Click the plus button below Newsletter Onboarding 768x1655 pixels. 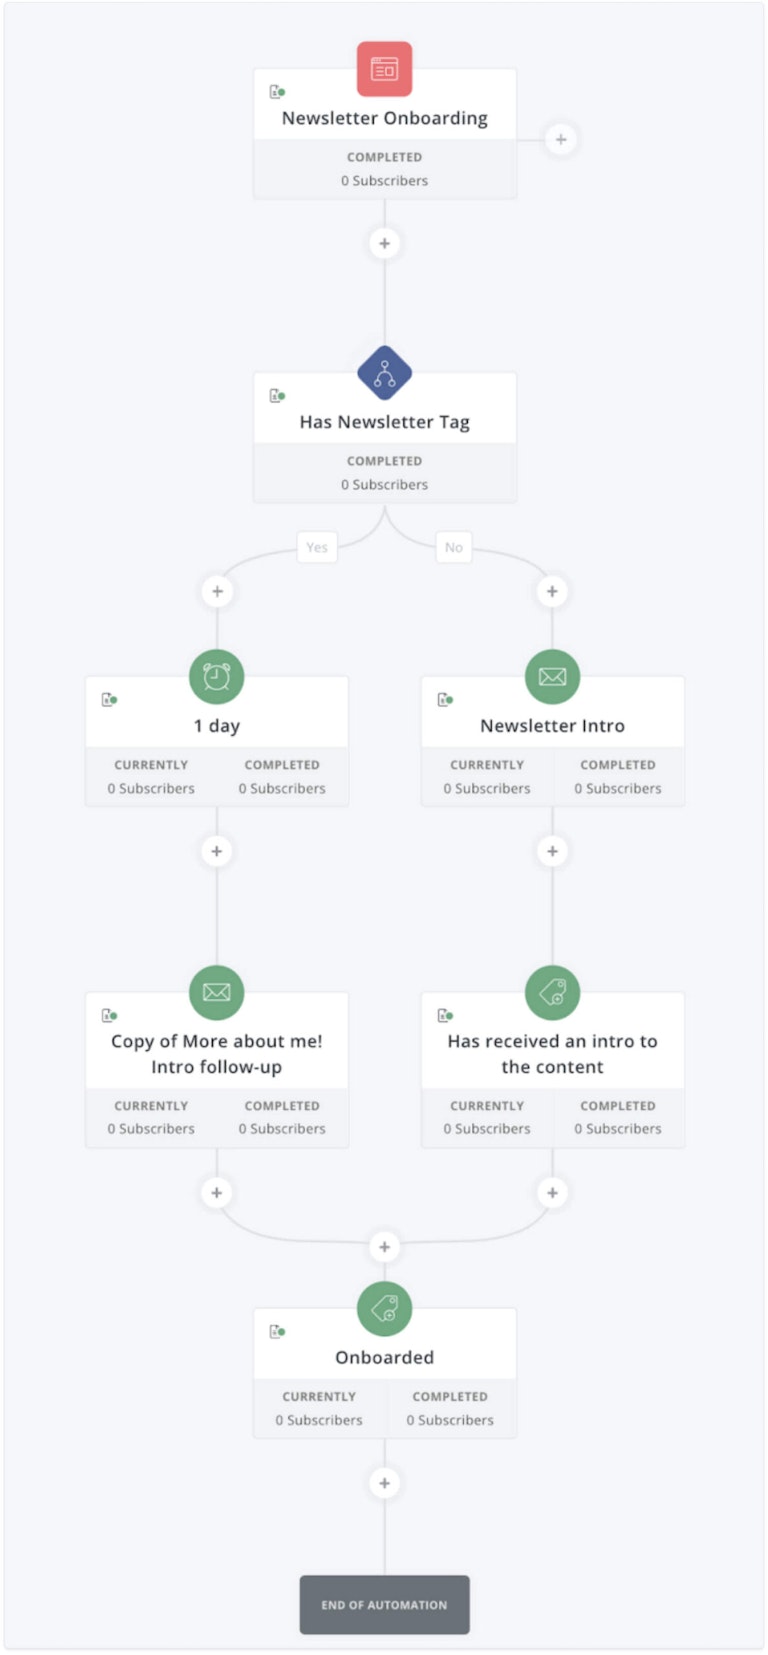(x=384, y=243)
